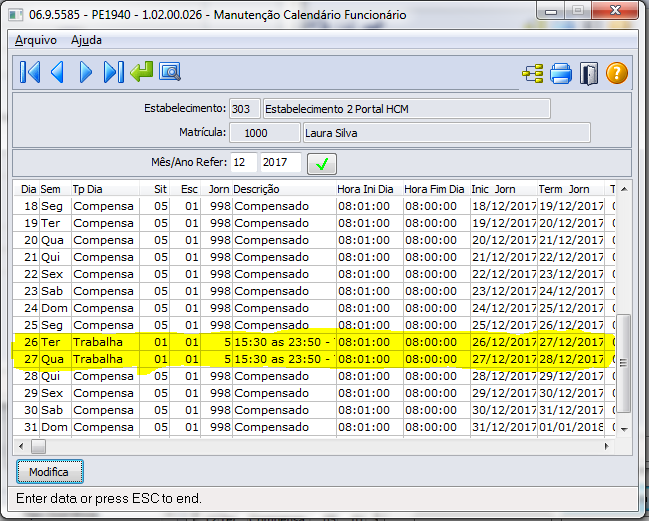Open the Arquivo menu

pyautogui.click(x=36, y=40)
